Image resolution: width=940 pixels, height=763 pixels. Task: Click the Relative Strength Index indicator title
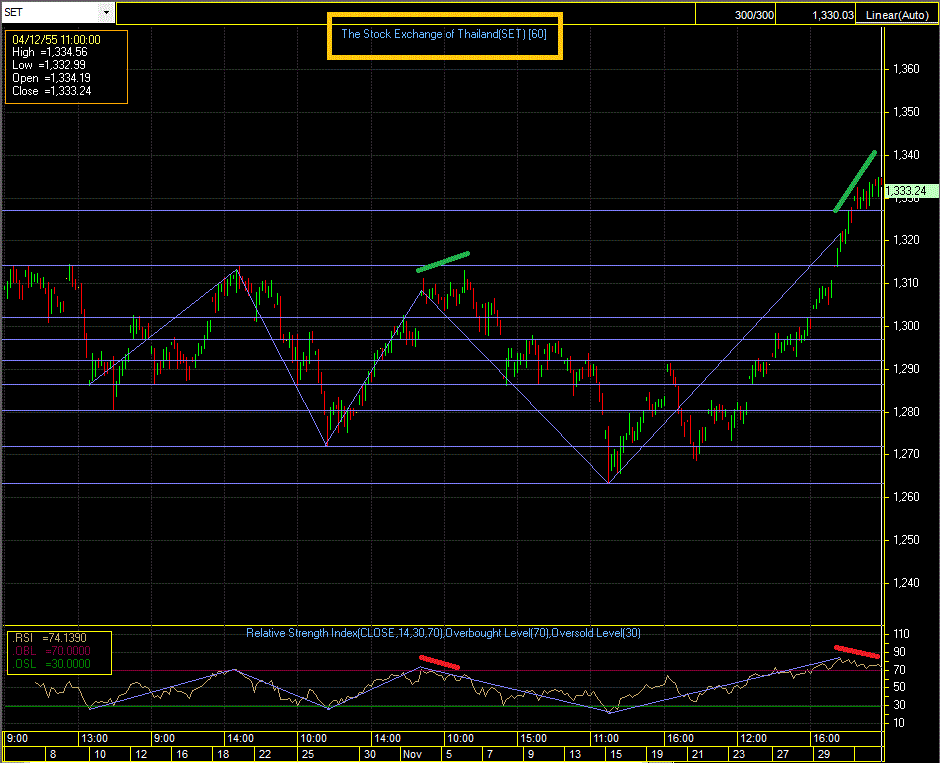(446, 633)
